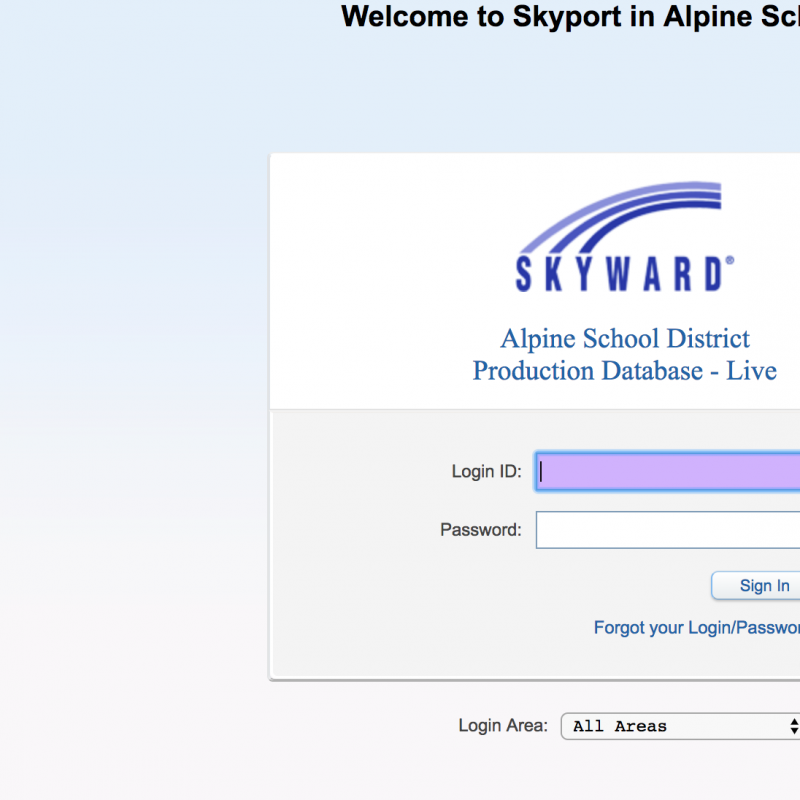800x800 pixels.
Task: Focus the Password input field
Action: [x=668, y=530]
